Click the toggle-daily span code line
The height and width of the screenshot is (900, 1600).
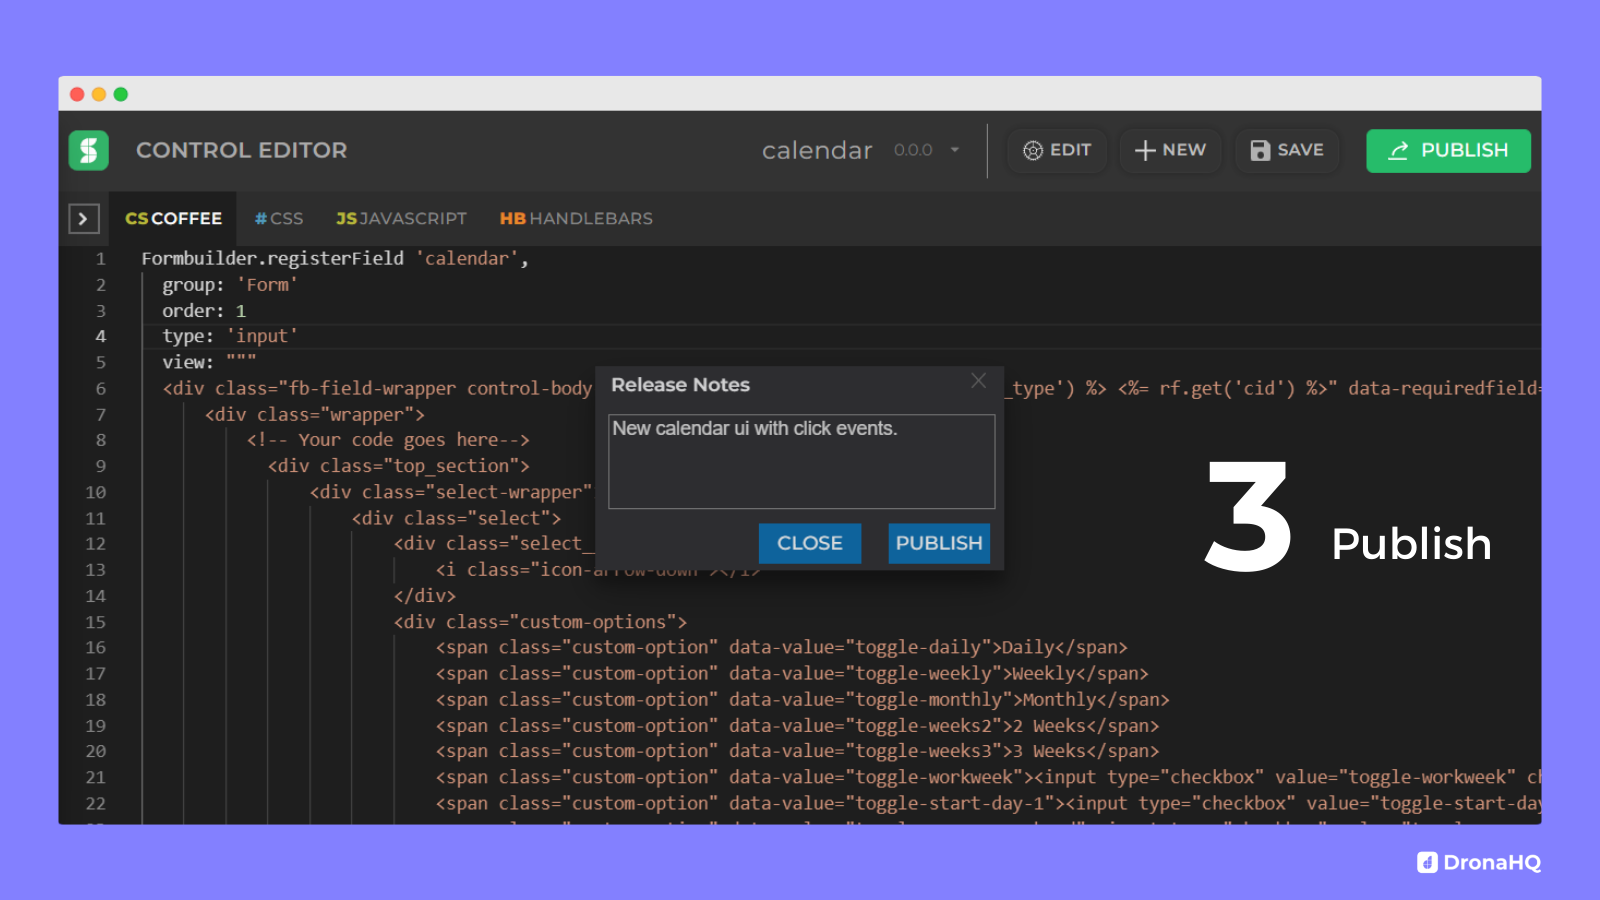coord(782,648)
